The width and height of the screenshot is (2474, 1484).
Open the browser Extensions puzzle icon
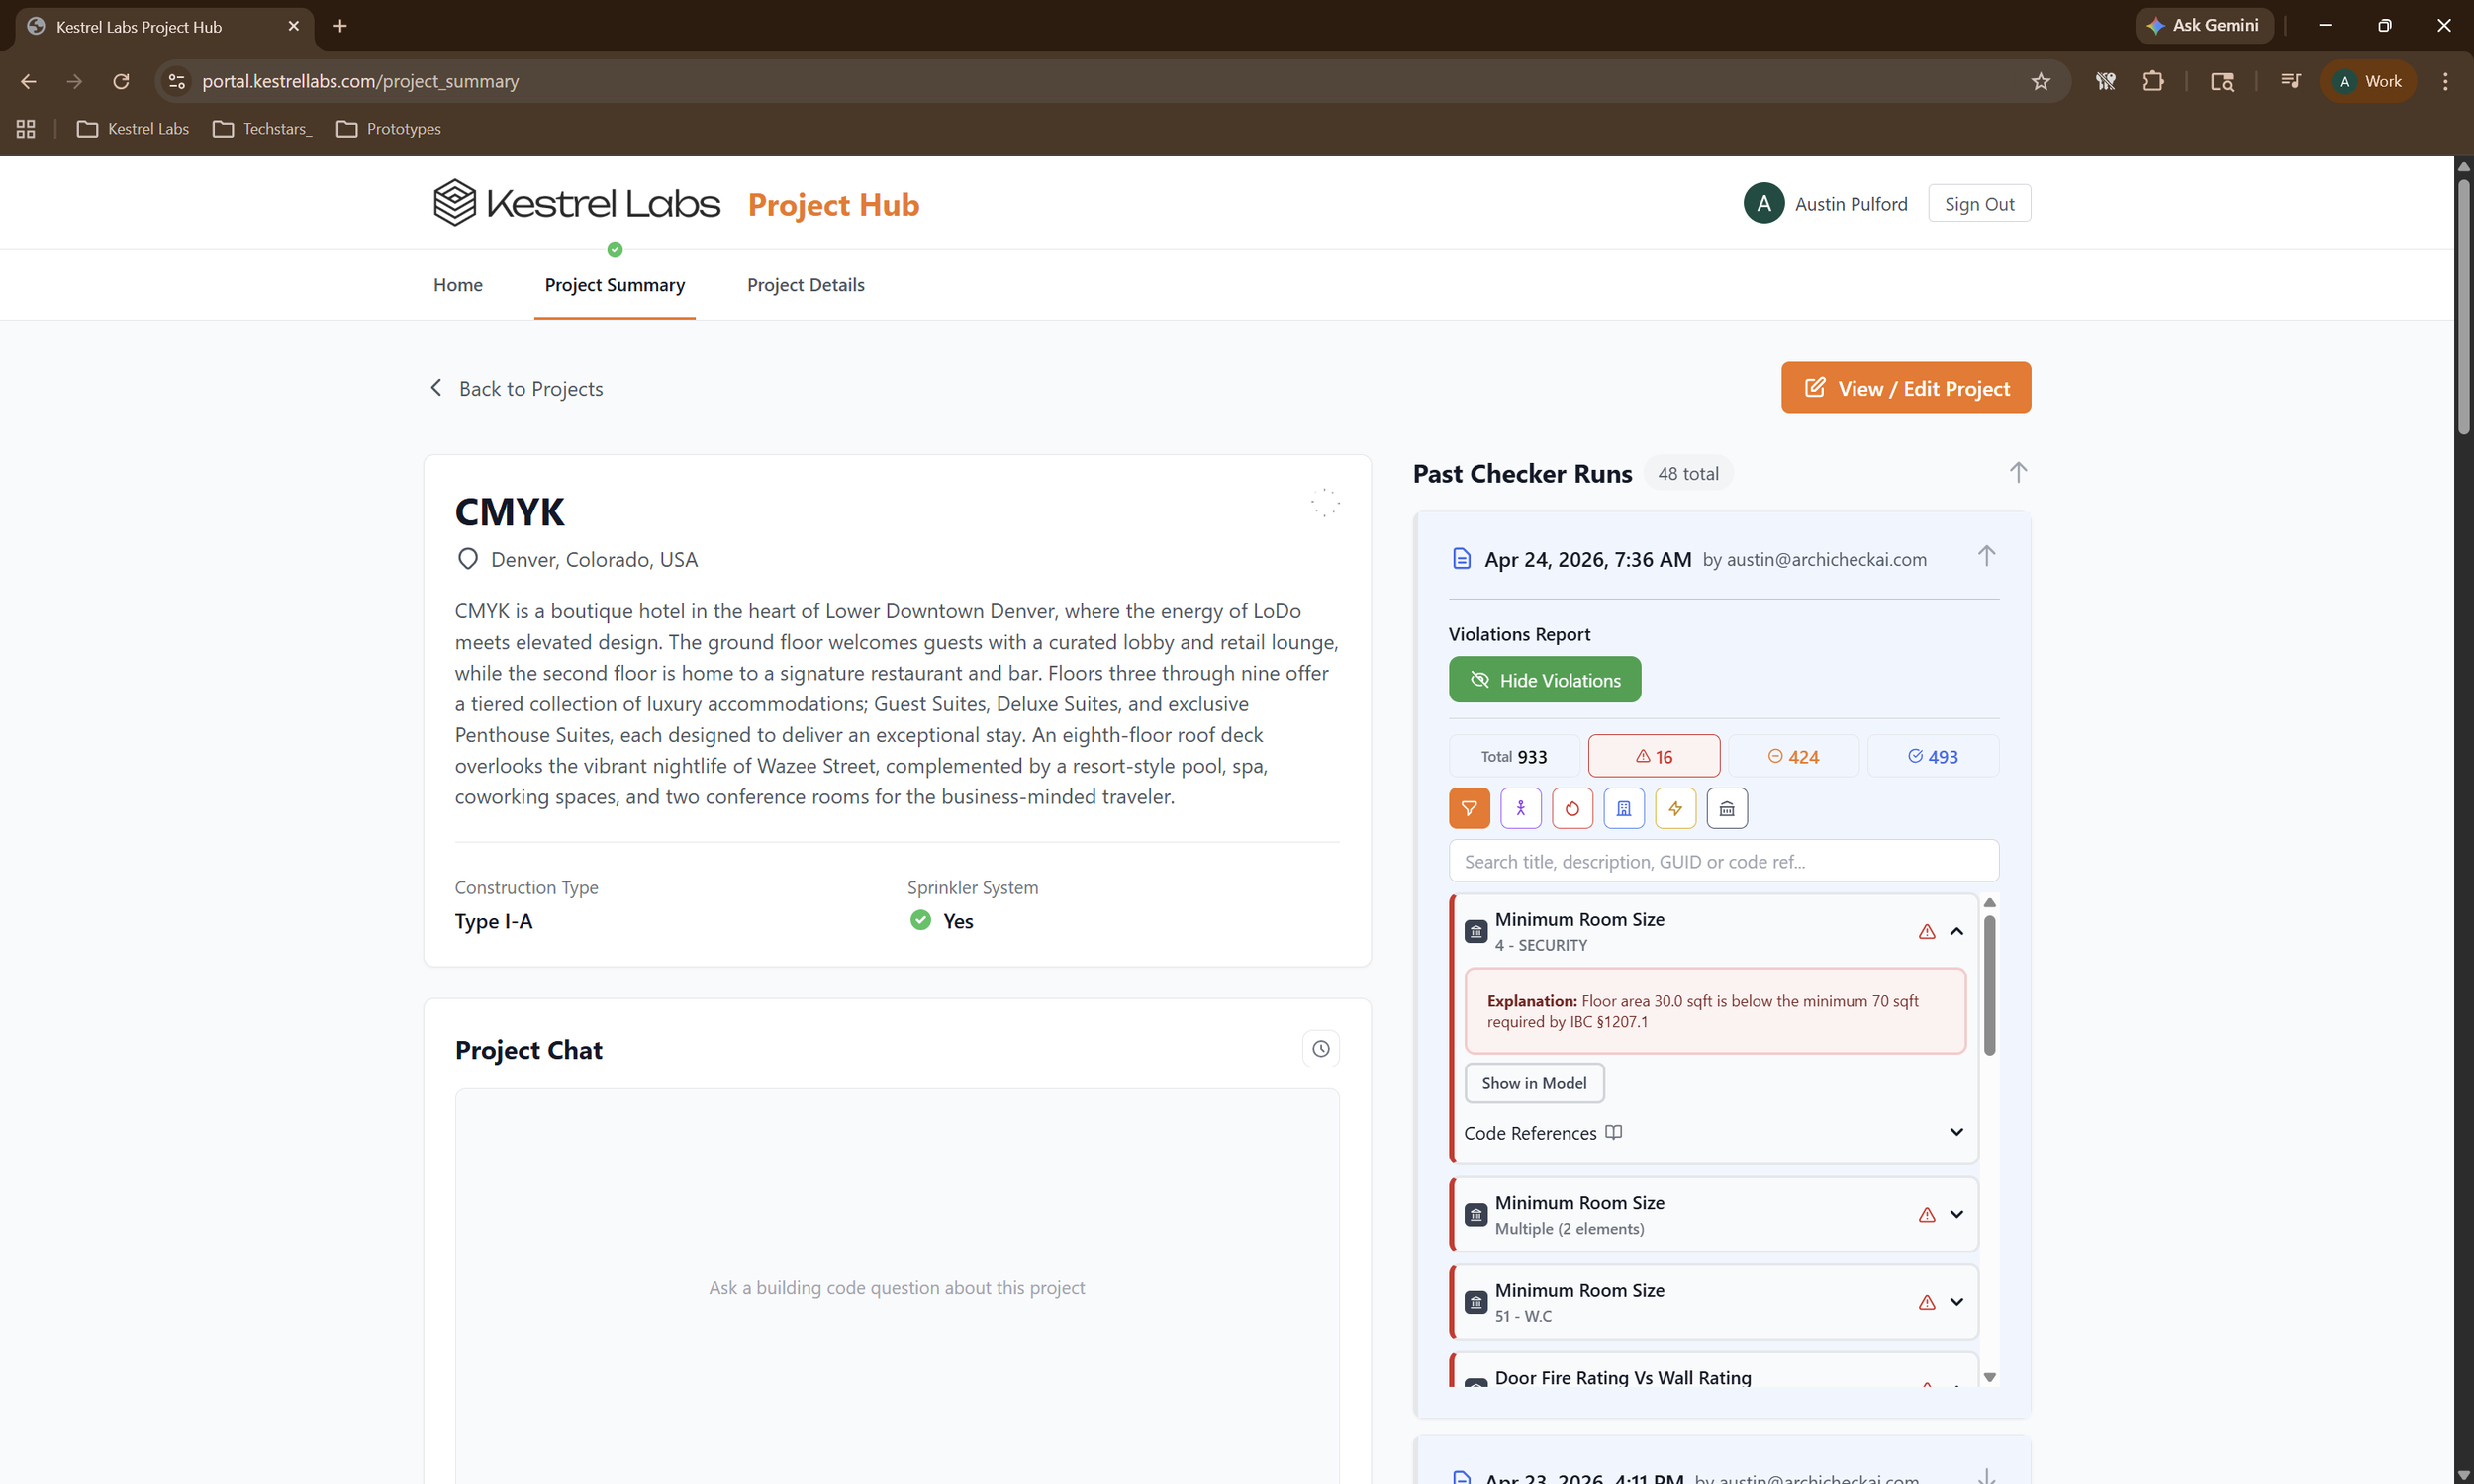tap(2153, 81)
